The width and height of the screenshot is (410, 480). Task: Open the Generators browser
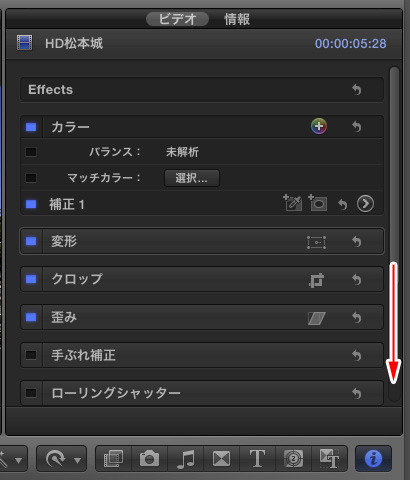pos(293,459)
